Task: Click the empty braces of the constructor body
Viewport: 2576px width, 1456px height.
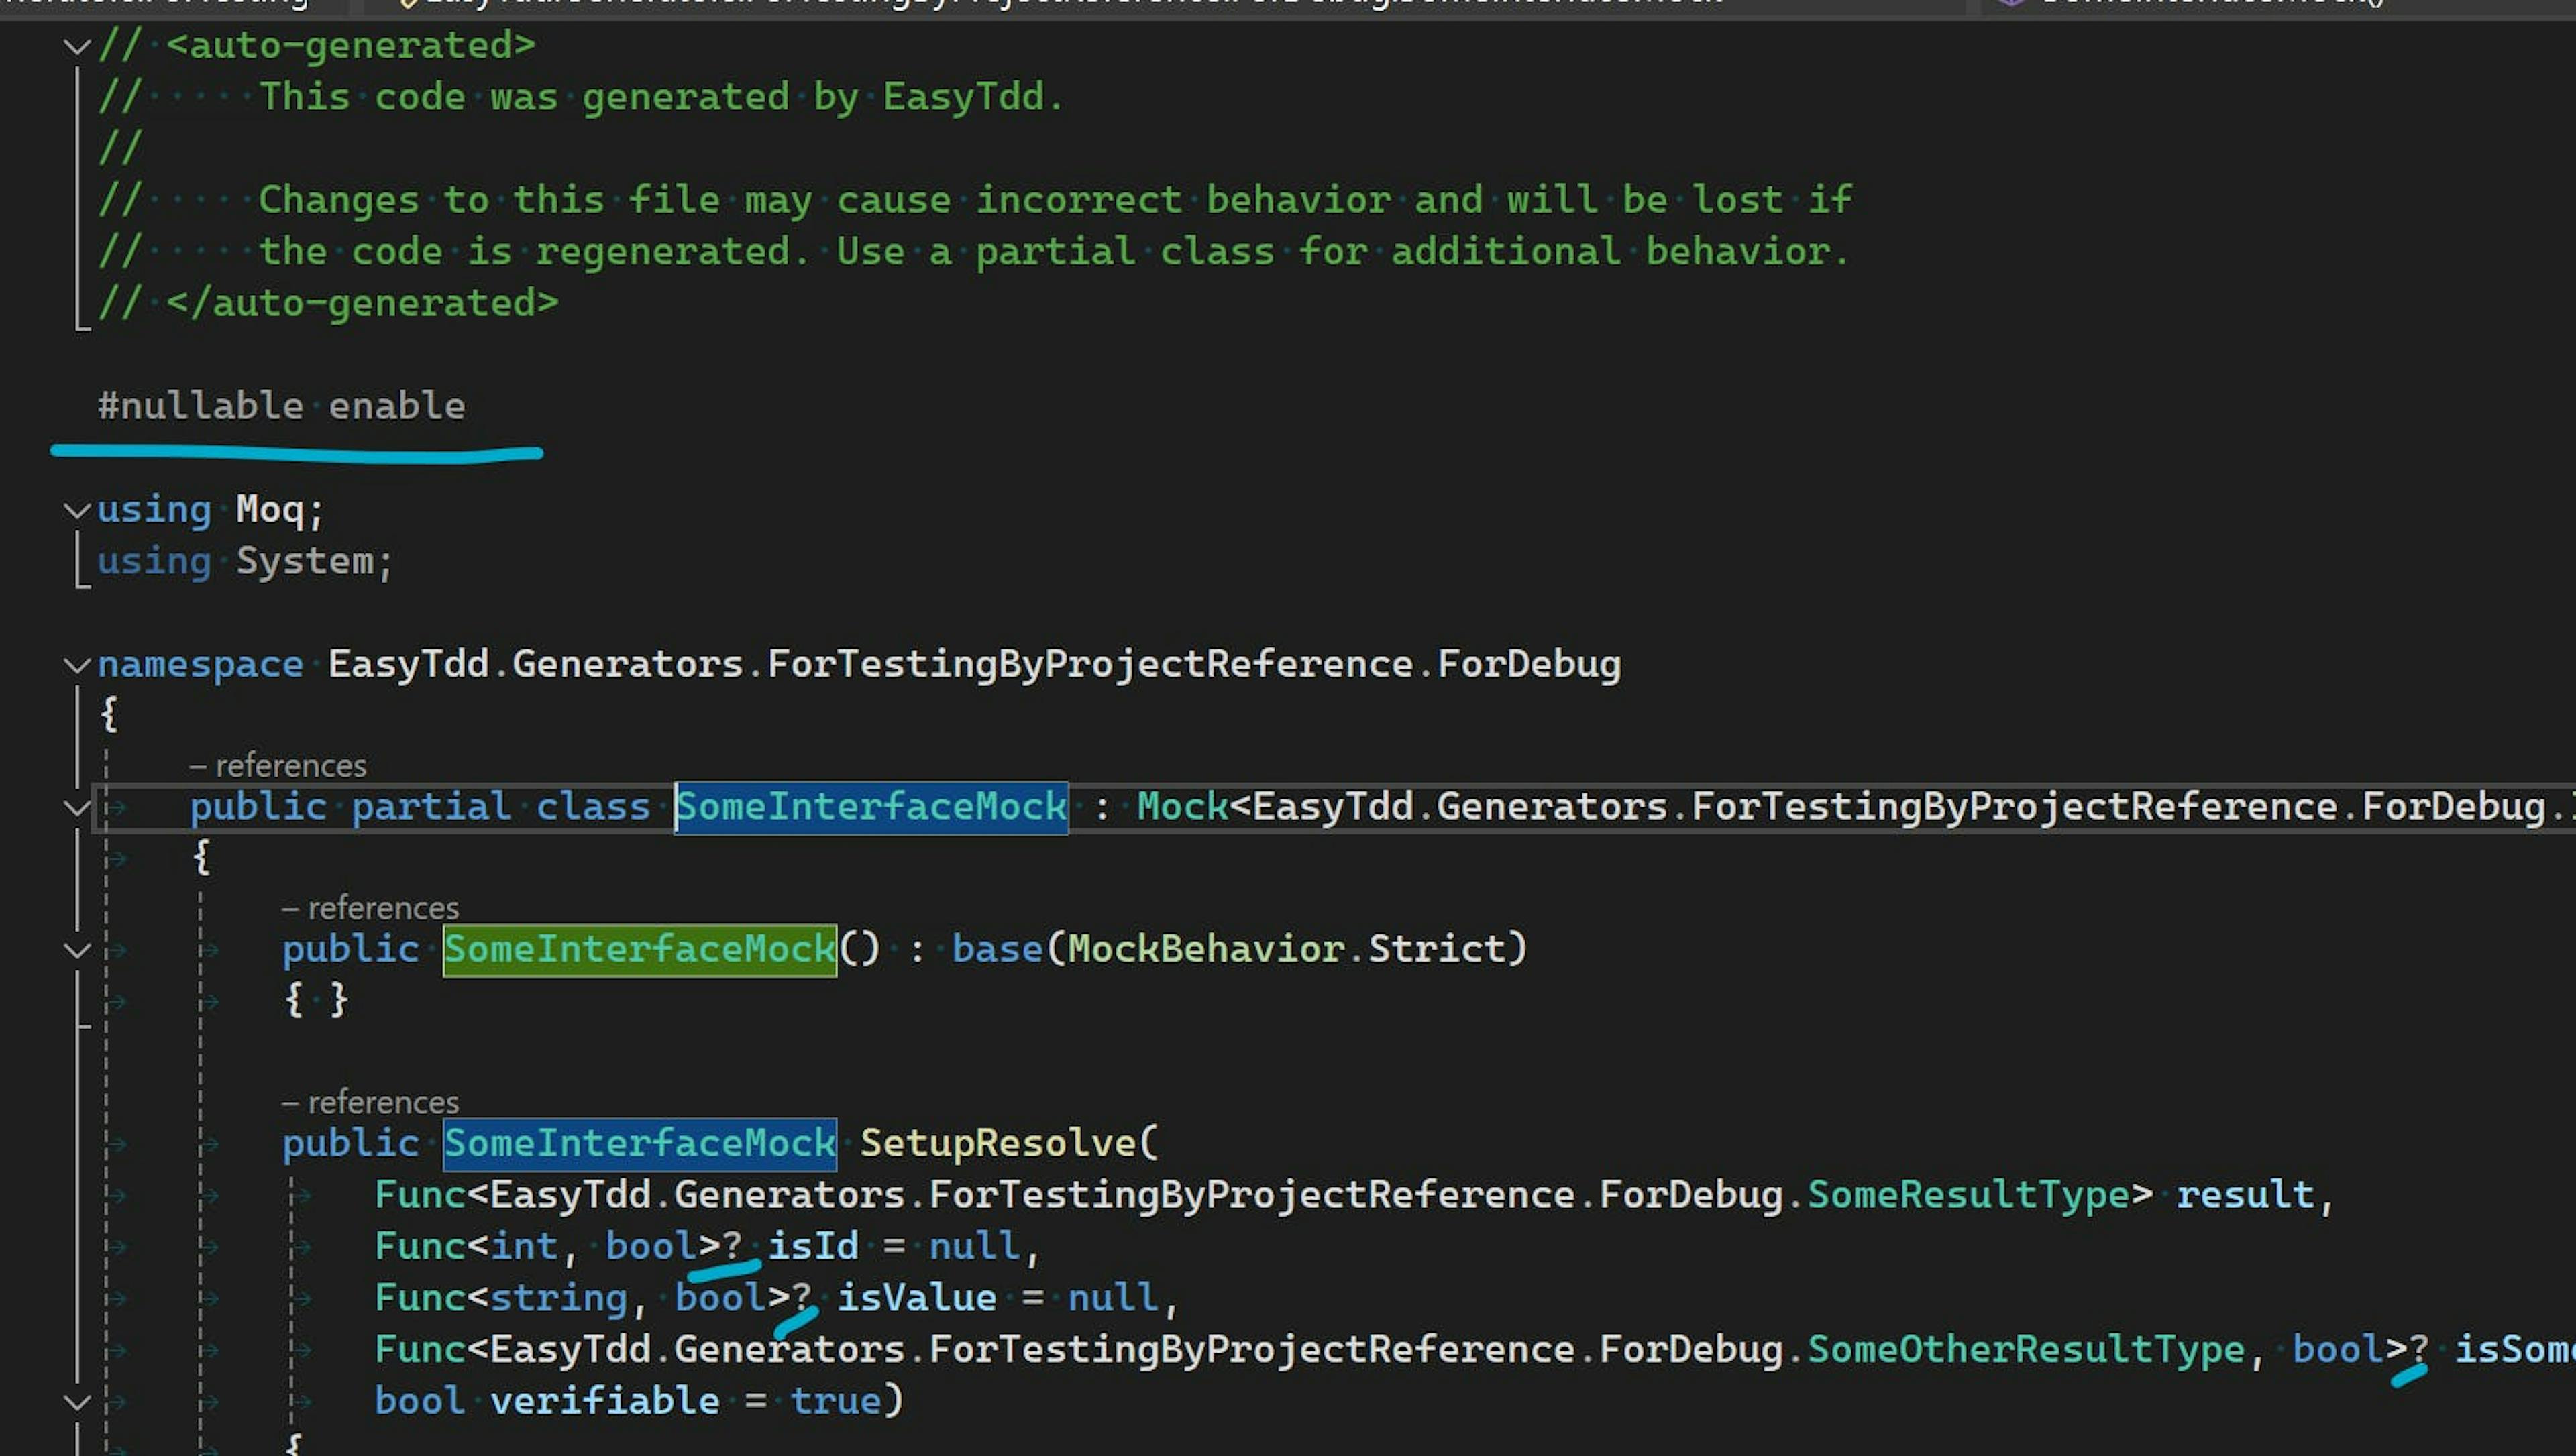Action: pyautogui.click(x=316, y=1000)
